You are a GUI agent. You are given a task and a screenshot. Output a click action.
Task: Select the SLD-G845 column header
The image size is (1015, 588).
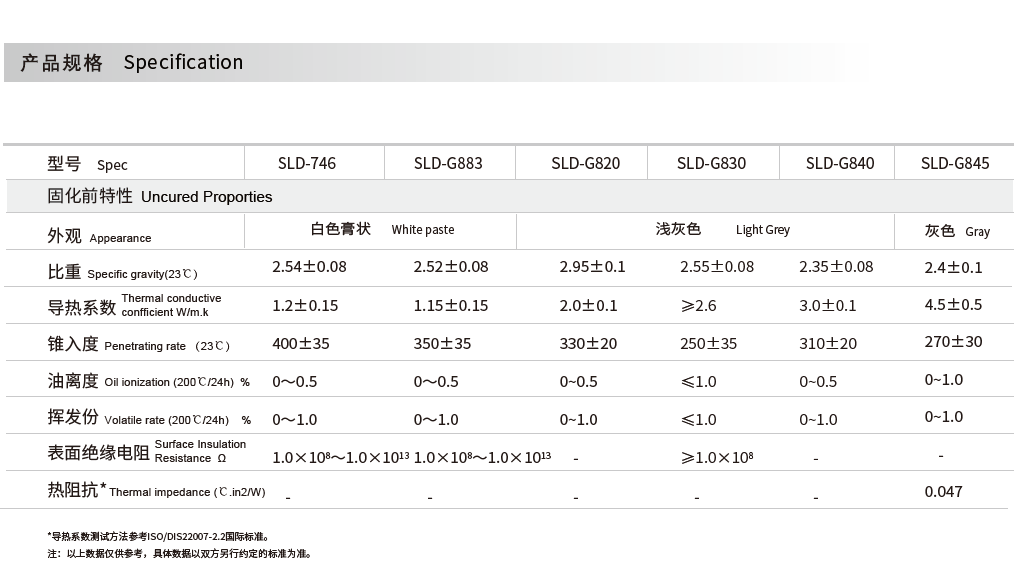coord(955,163)
